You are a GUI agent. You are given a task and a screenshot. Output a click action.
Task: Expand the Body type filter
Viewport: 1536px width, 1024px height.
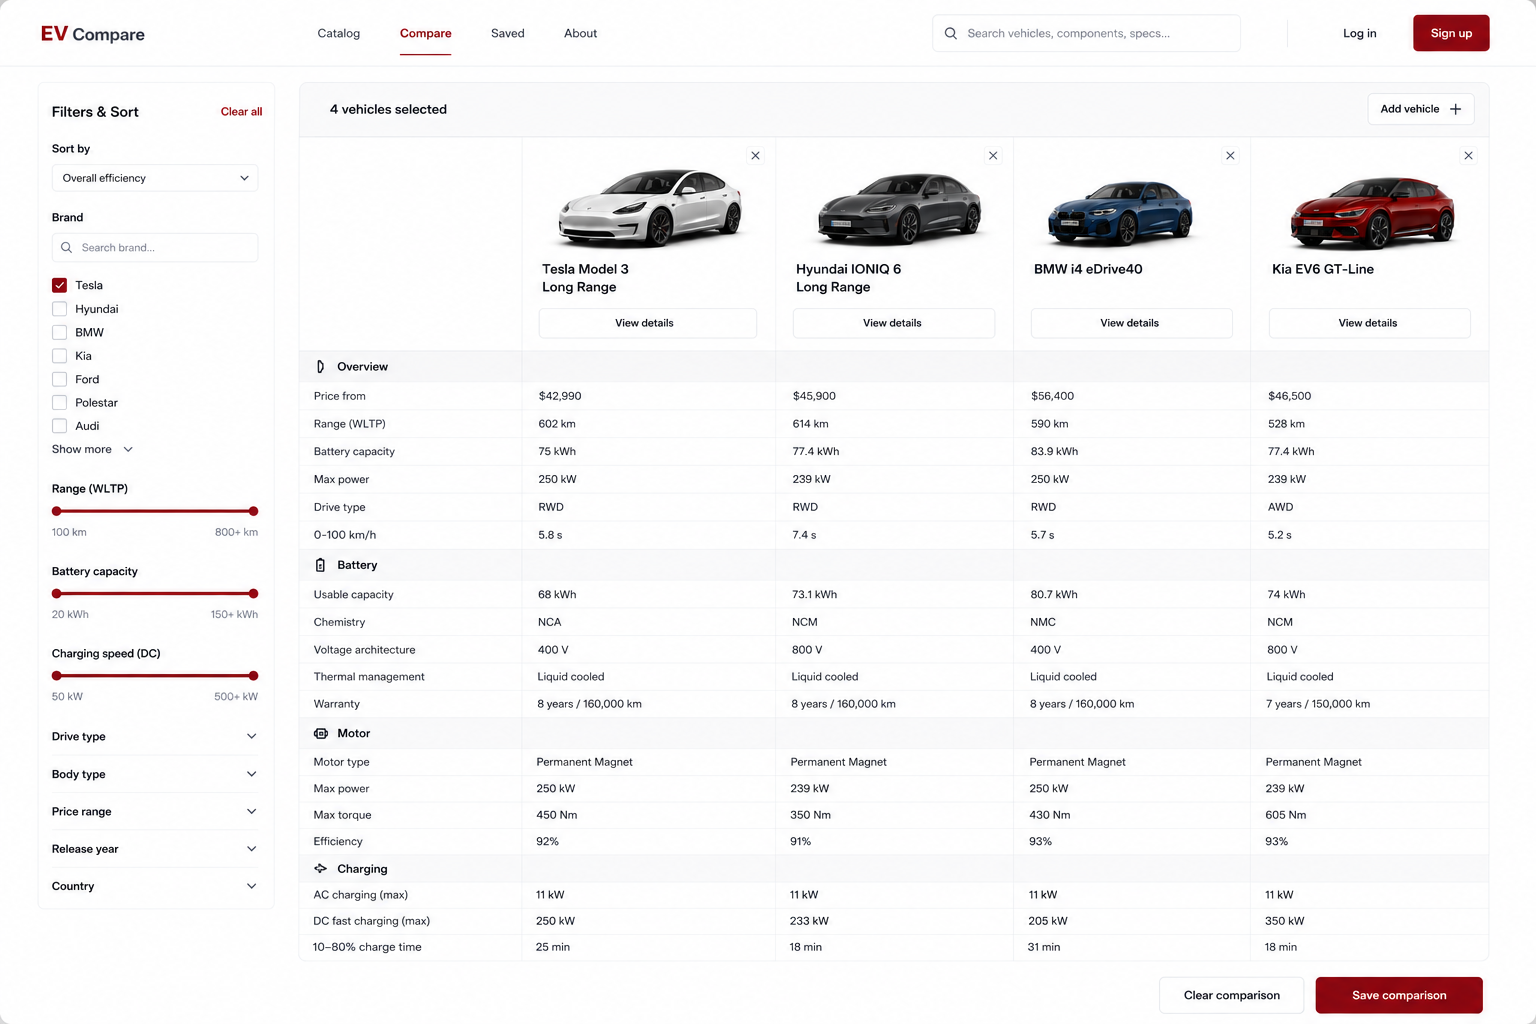(x=155, y=774)
